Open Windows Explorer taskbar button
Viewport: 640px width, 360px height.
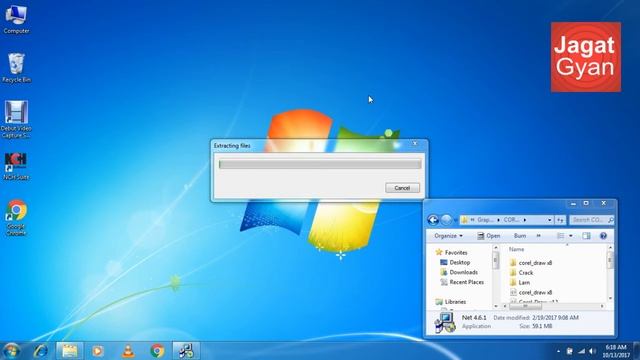pyautogui.click(x=69, y=351)
